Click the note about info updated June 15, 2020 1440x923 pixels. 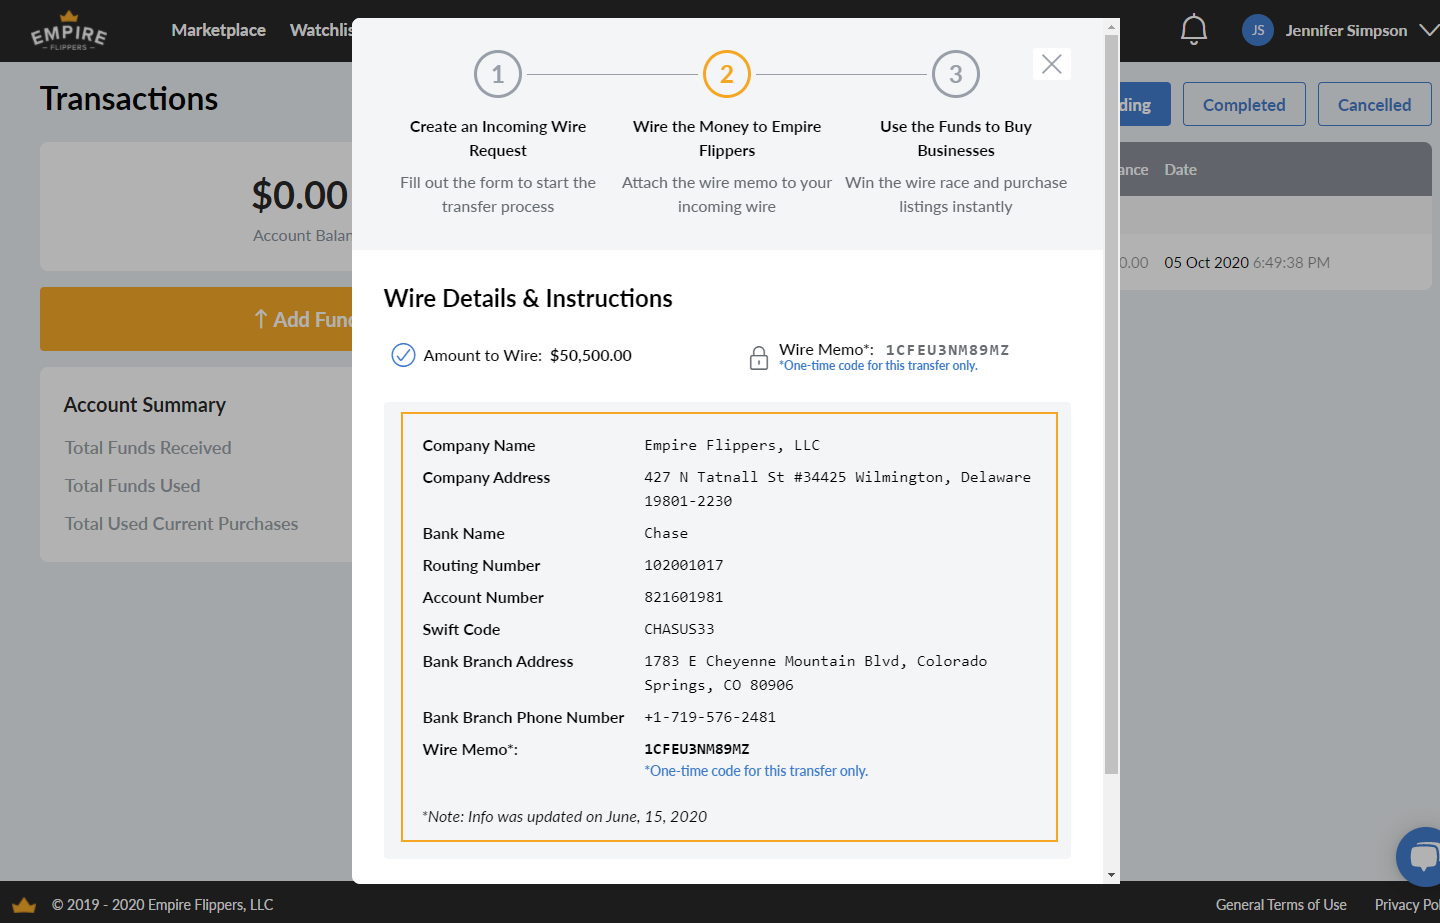pyautogui.click(x=564, y=816)
